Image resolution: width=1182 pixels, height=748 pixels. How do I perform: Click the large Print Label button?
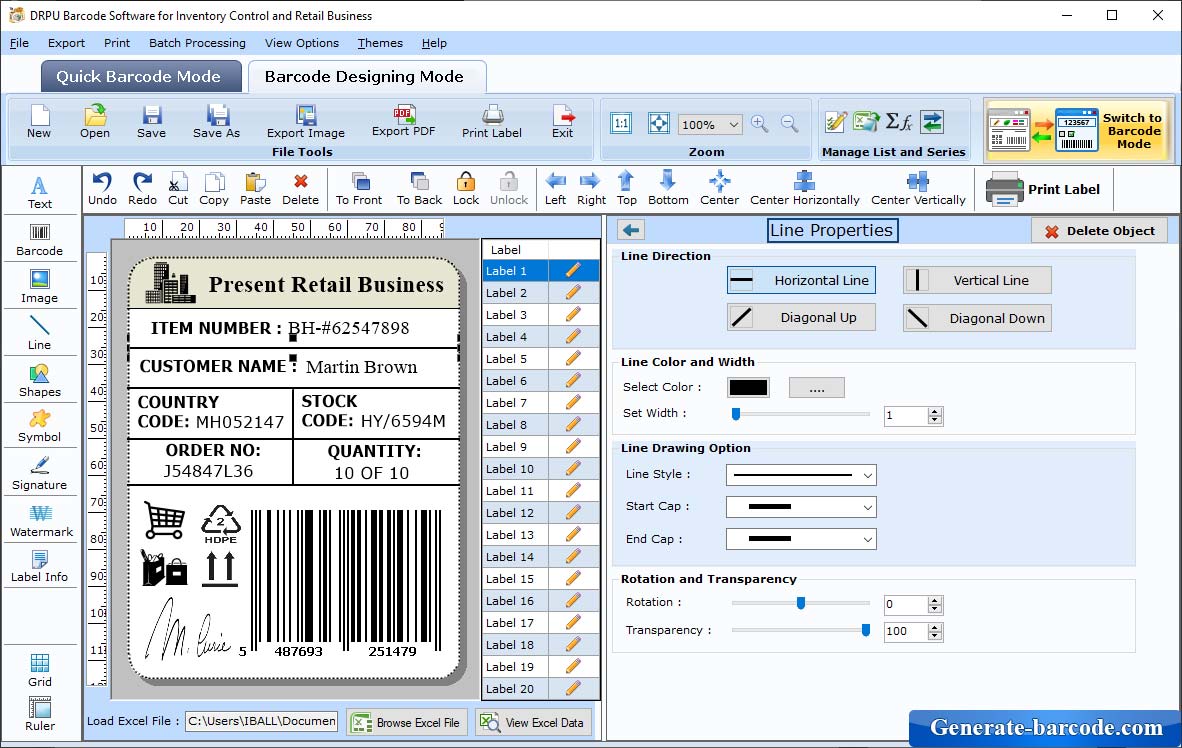[x=1043, y=189]
